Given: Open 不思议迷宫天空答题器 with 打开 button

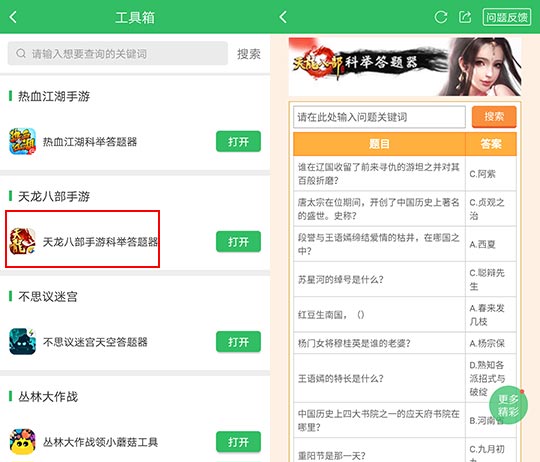Looking at the screenshot, I should 238,342.
